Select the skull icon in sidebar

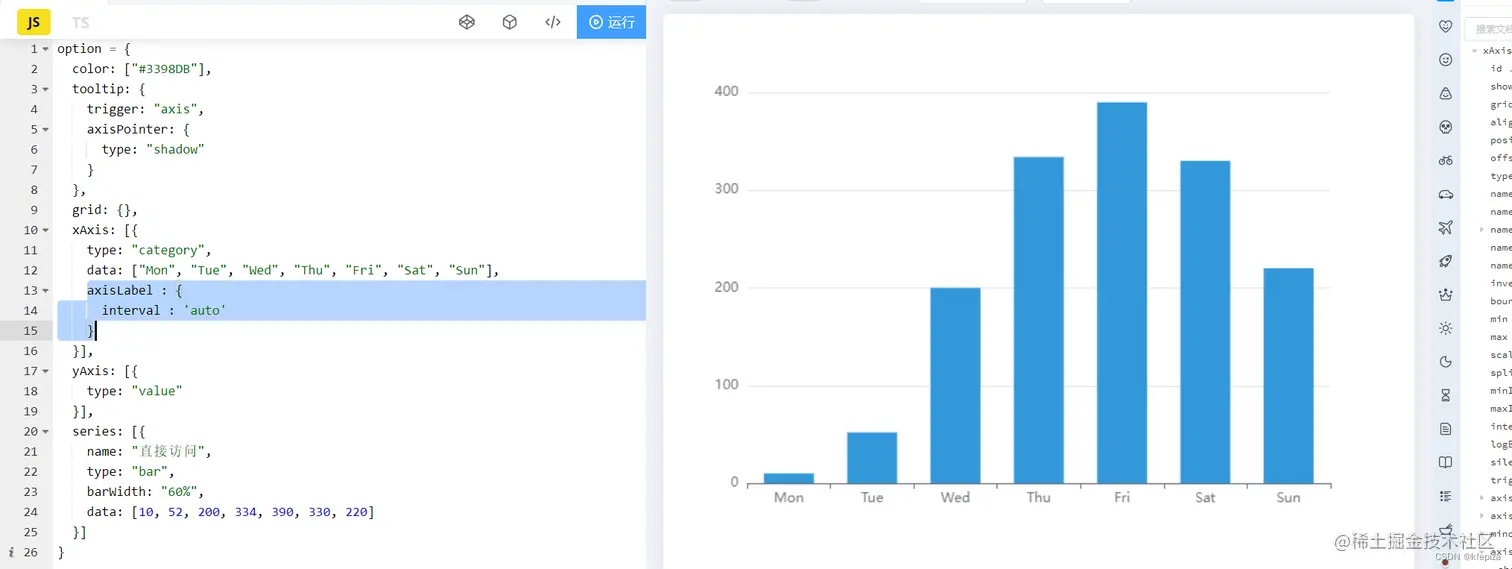point(1445,127)
